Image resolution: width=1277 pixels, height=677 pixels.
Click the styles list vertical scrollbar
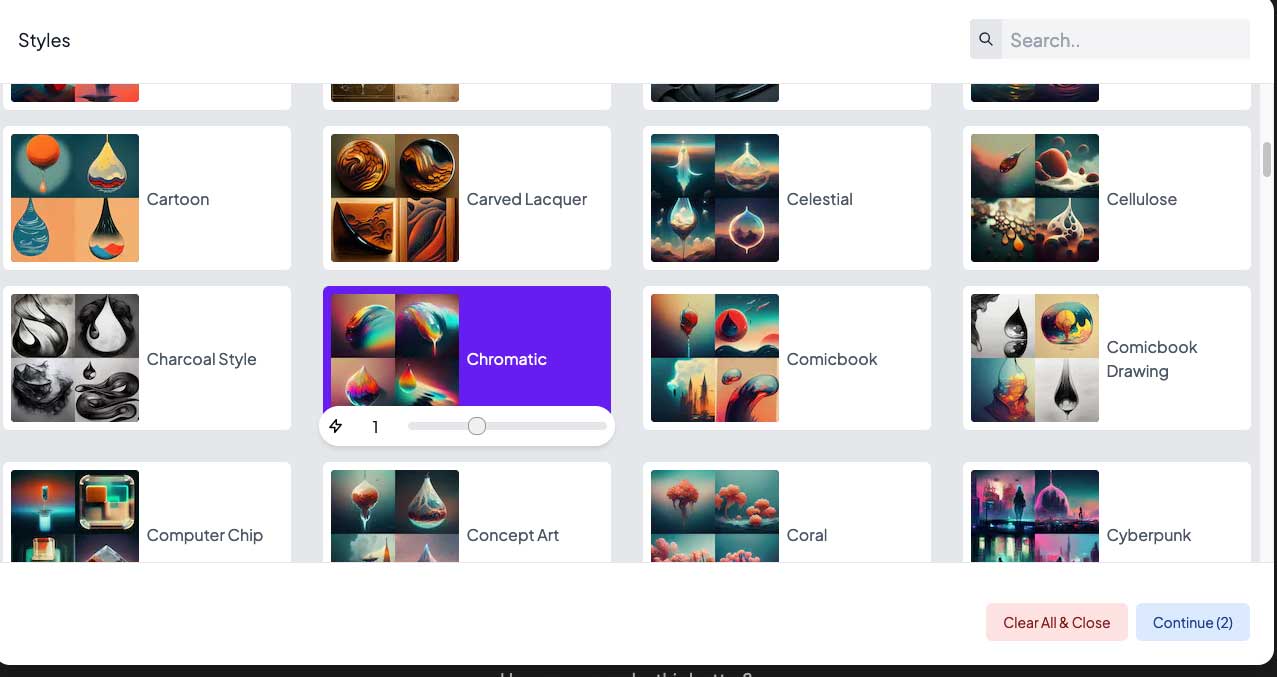pyautogui.click(x=1267, y=160)
